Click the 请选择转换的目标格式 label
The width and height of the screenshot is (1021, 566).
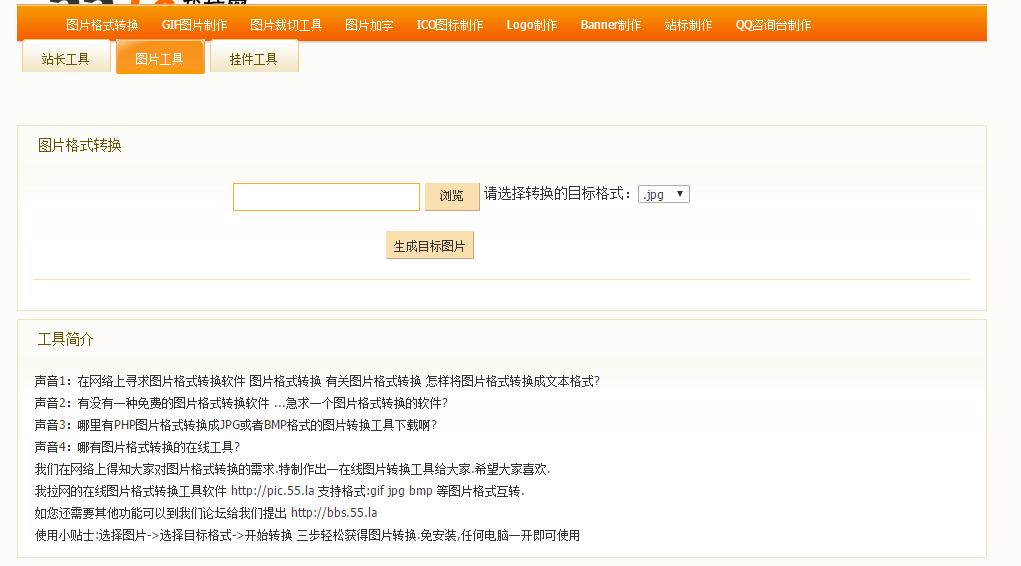557,193
